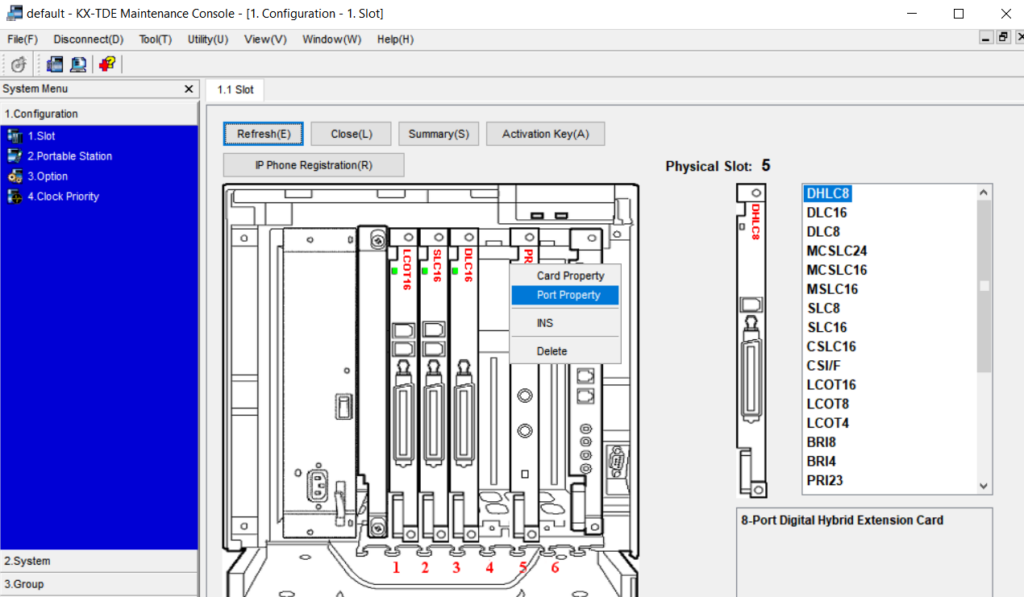Close the System Menu panel
The width and height of the screenshot is (1024, 597).
189,90
